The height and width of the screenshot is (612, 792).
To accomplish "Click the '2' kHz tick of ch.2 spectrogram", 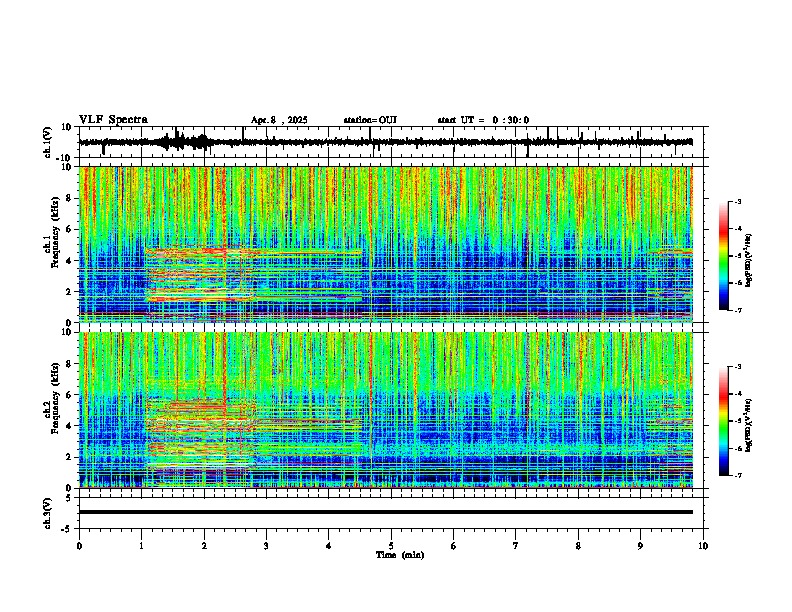I will (70, 457).
